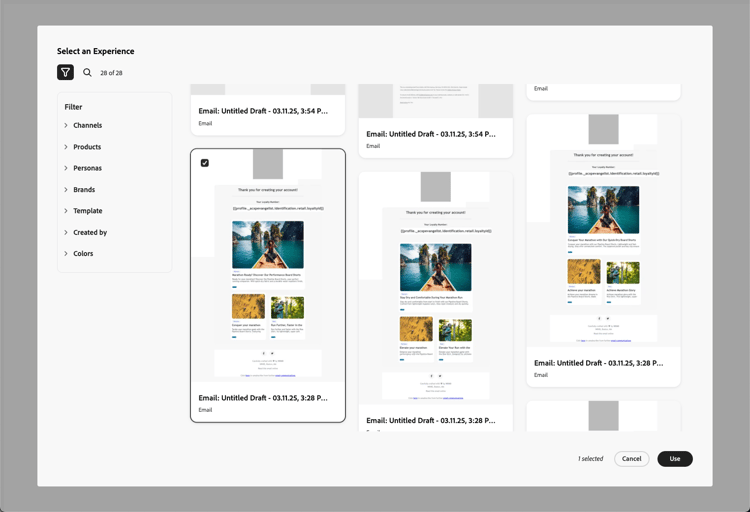Screen dimensions: 750x512
Task: Click the right column card's 3:28 title
Action: point(598,363)
